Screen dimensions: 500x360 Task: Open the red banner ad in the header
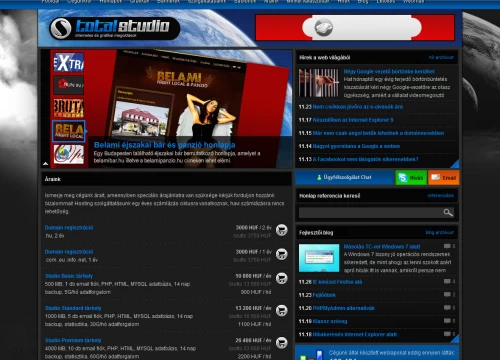coord(355,27)
